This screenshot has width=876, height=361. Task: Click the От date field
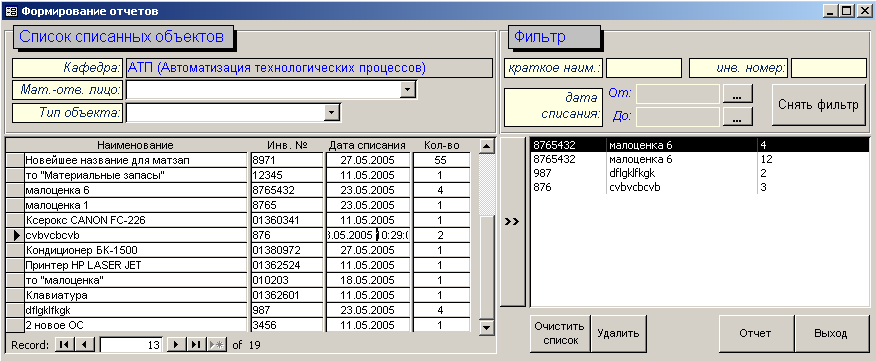pyautogui.click(x=678, y=94)
